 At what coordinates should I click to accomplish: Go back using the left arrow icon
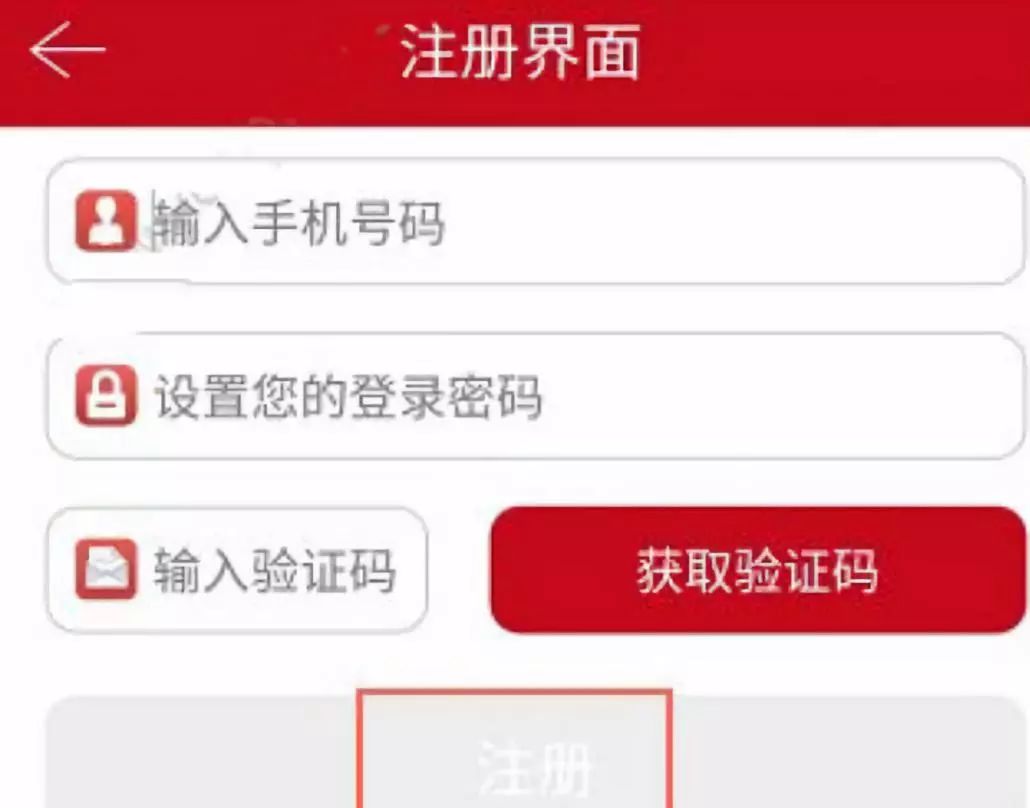67,49
